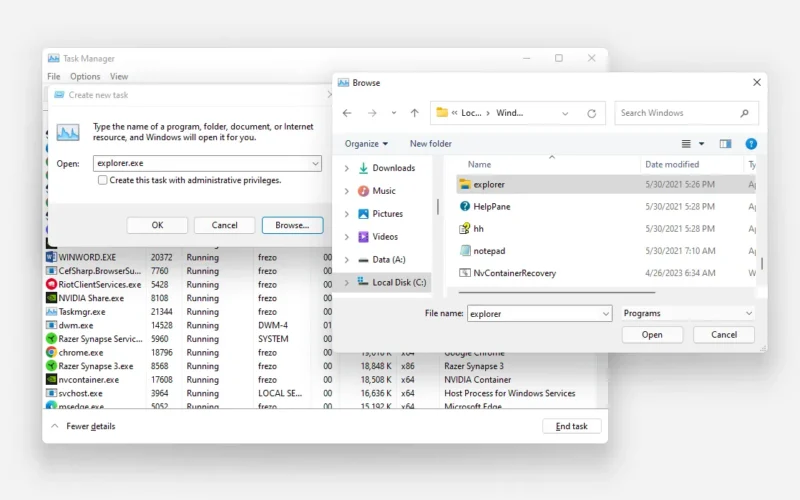The height and width of the screenshot is (500, 800).
Task: Collapse with Fewer details
Action: point(84,426)
